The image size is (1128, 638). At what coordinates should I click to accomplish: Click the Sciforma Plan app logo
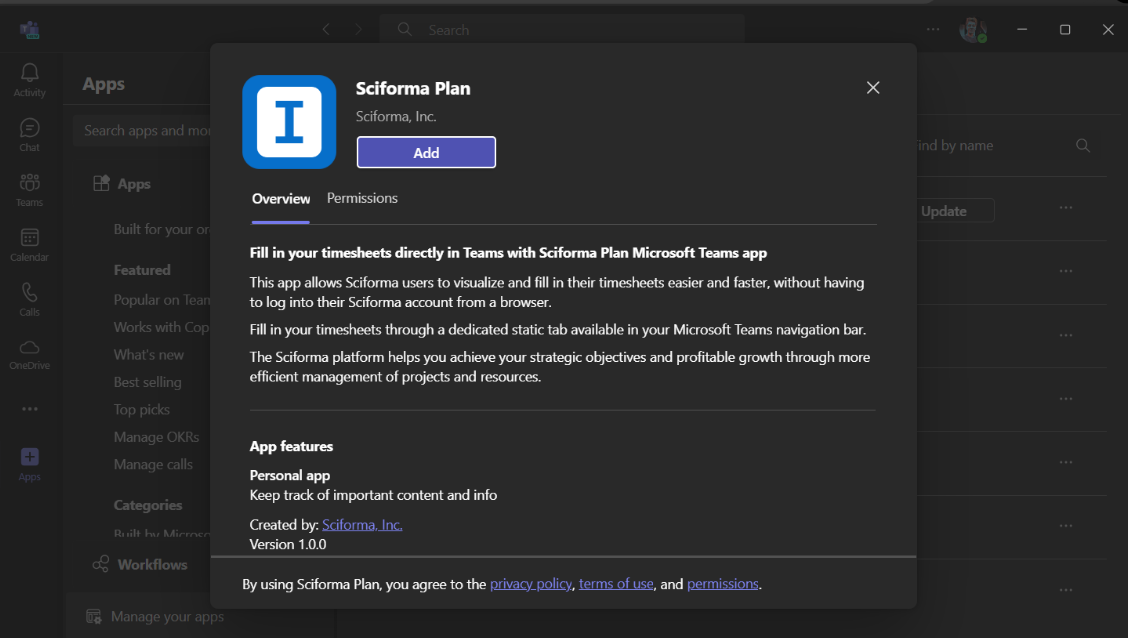(289, 122)
